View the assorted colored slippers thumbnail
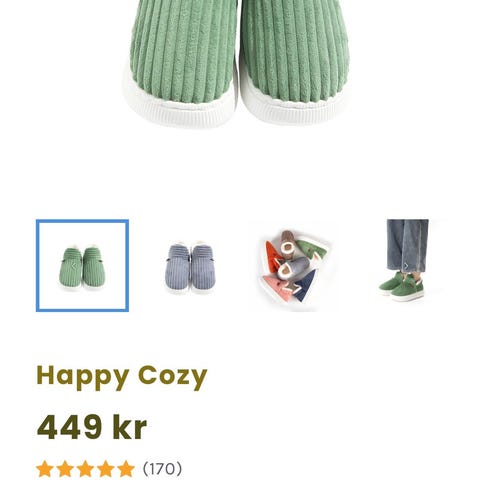Screen dimensions: 480x480 pos(295,266)
